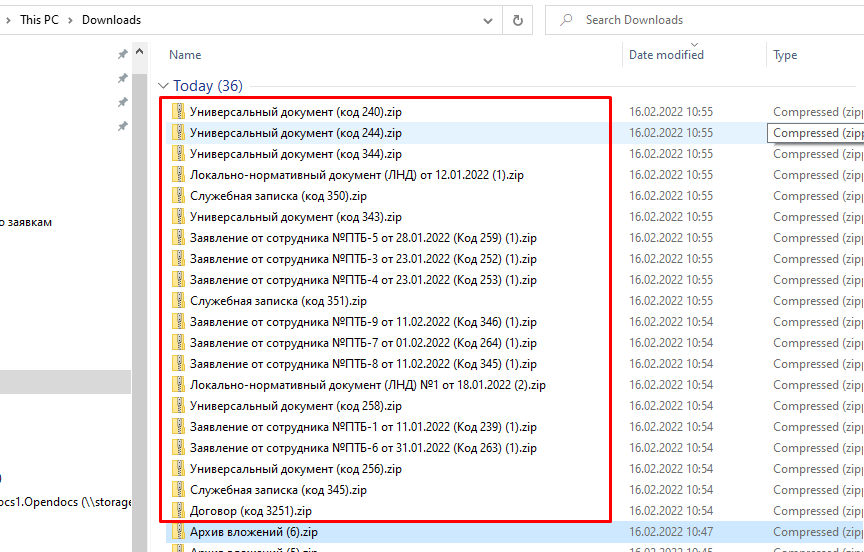Collapse the Today (36) group

pyautogui.click(x=163, y=86)
